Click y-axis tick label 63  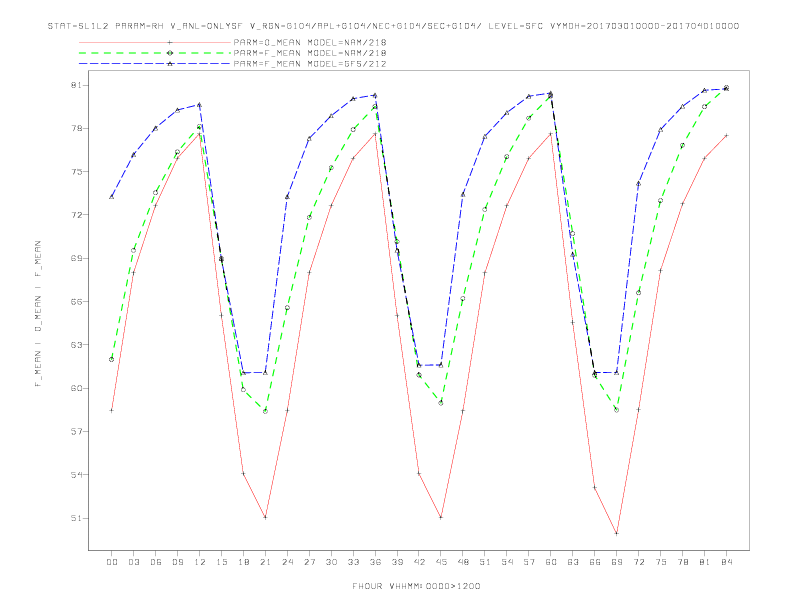tap(76, 345)
